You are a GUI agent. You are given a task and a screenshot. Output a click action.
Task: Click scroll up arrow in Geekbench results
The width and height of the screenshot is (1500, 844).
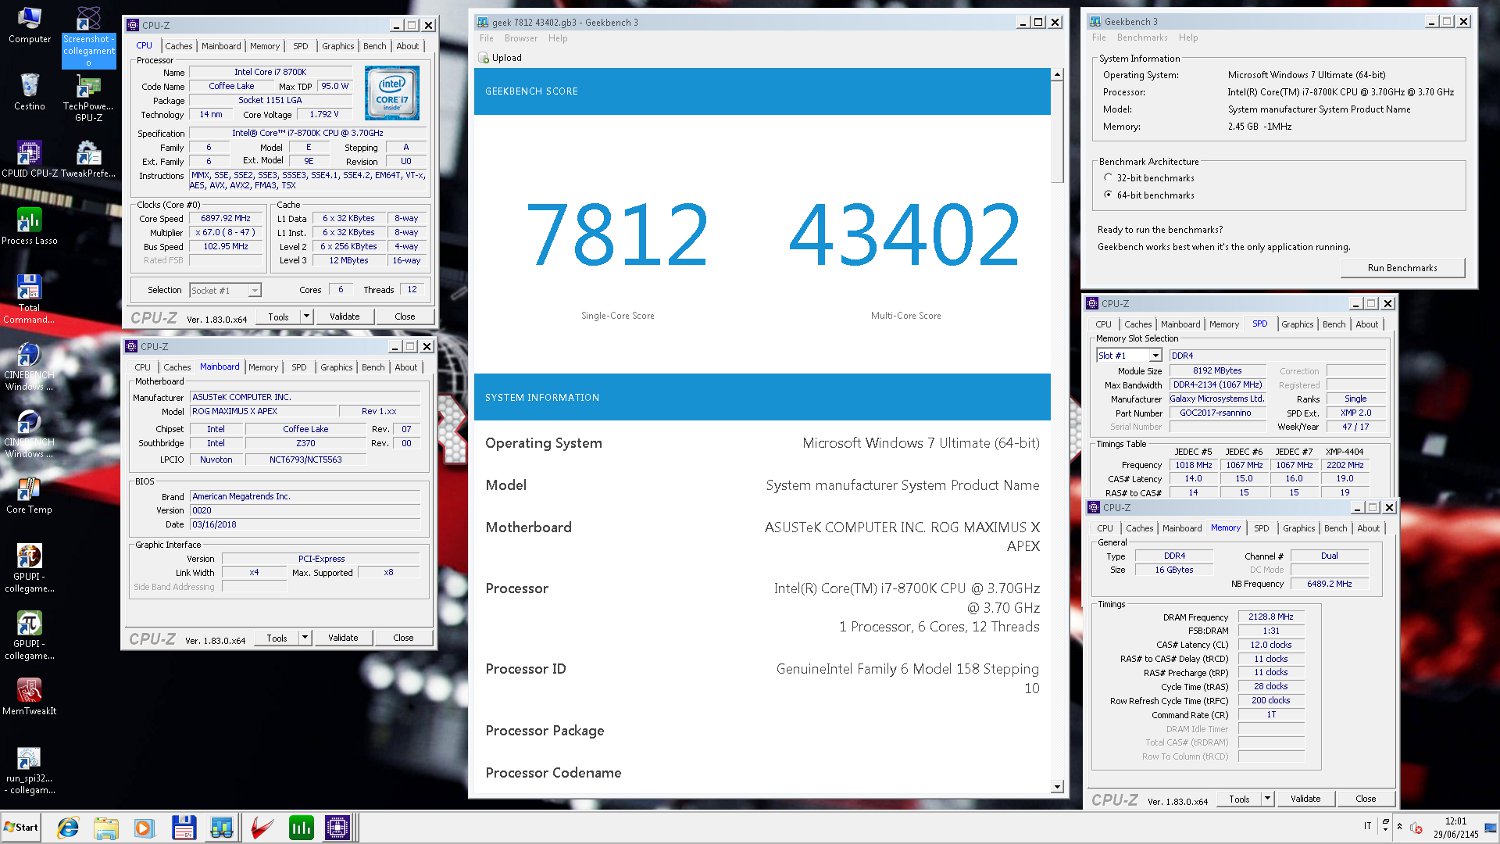(x=1057, y=74)
